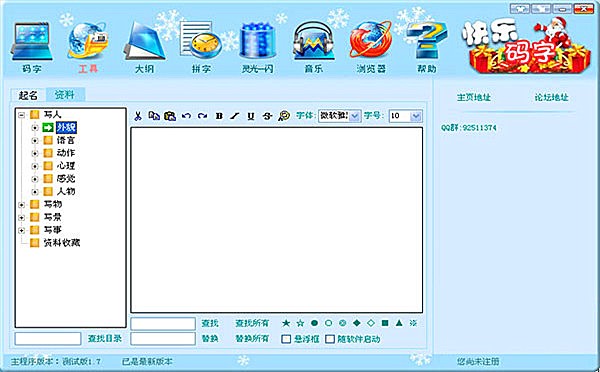Insert the hollow star symbol

pos(300,323)
